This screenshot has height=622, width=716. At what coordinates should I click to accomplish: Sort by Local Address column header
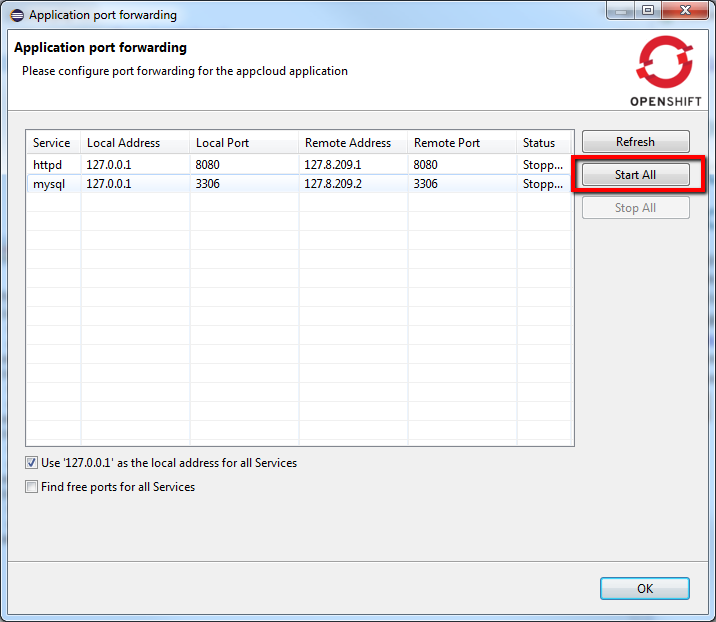pyautogui.click(x=123, y=143)
